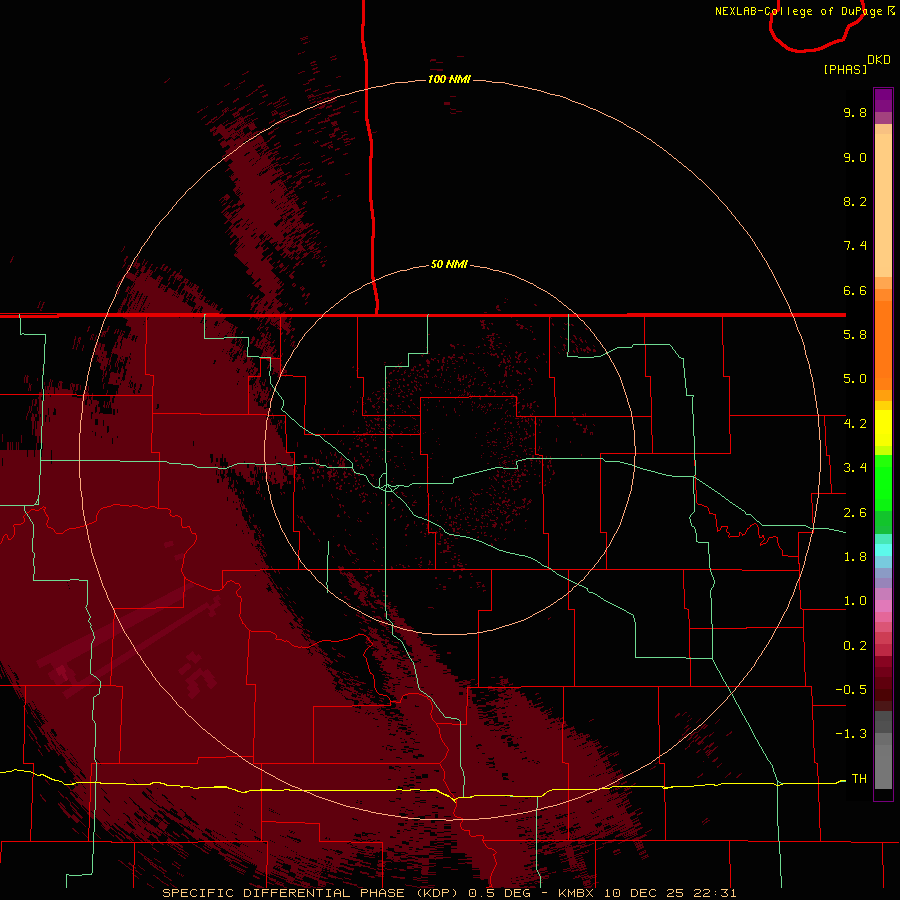Click the 9.0 scale value
Screen dimensions: 900x900
tap(855, 157)
